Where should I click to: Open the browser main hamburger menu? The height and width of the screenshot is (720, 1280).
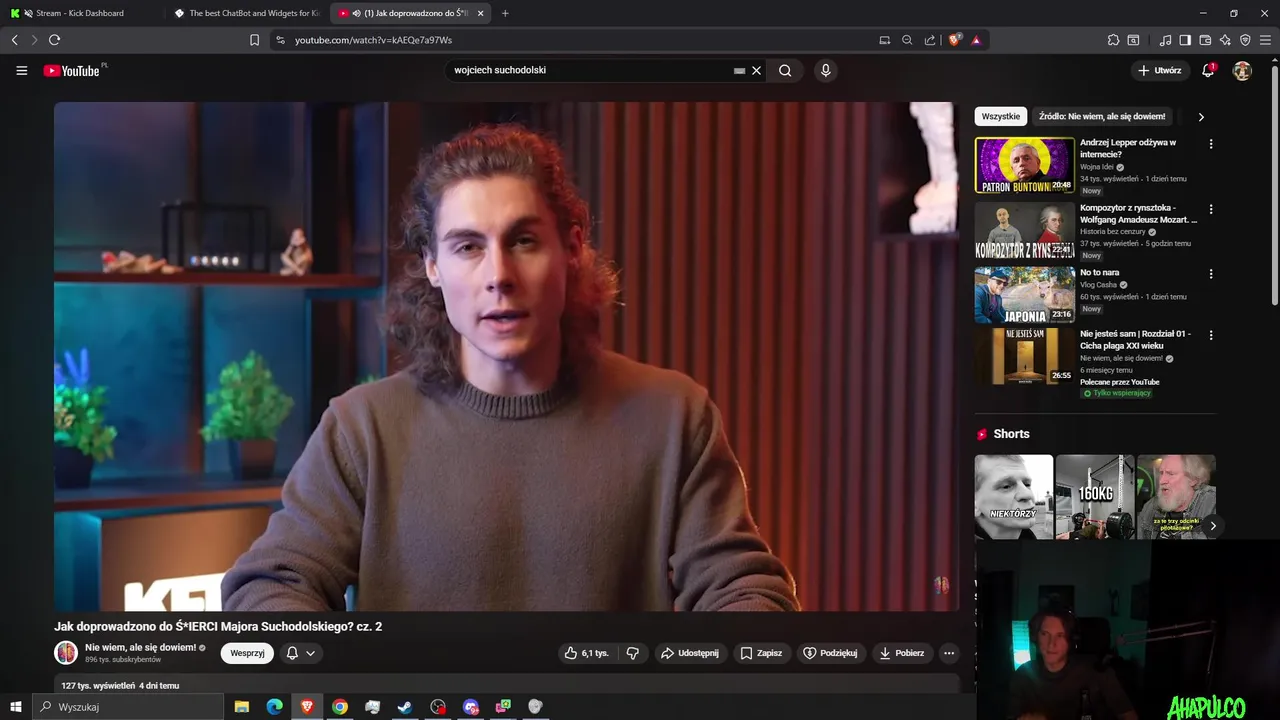(x=1266, y=40)
